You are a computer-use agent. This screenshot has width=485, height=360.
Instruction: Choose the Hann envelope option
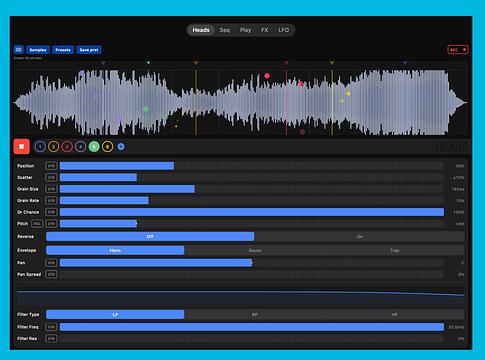coord(115,250)
